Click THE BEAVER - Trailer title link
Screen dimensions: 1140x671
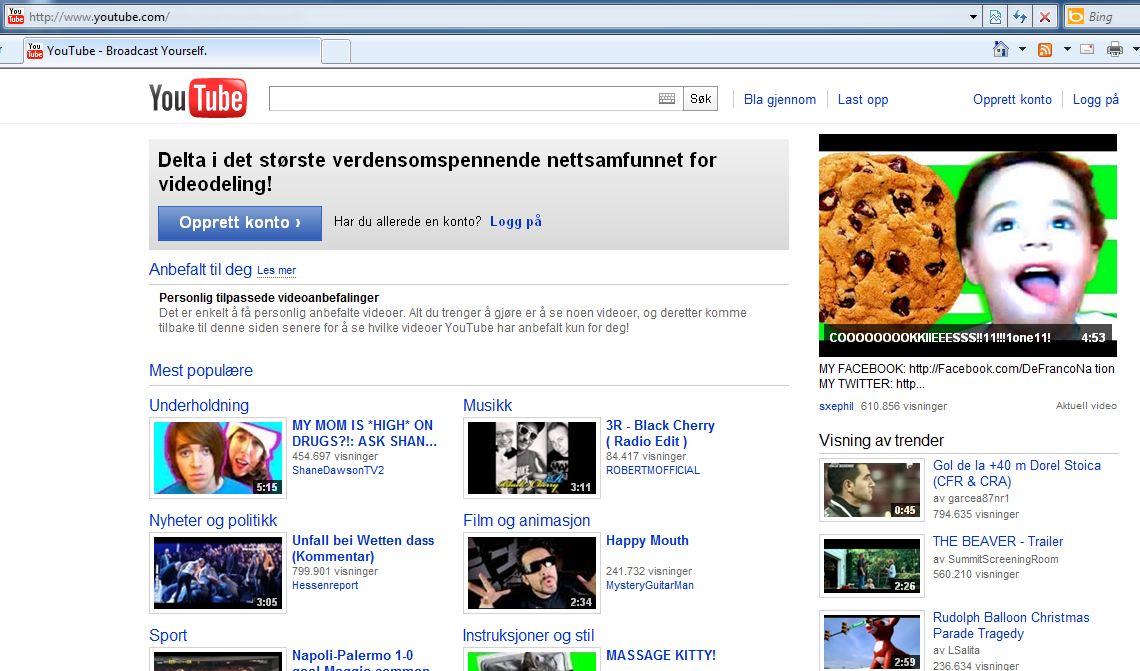(998, 542)
